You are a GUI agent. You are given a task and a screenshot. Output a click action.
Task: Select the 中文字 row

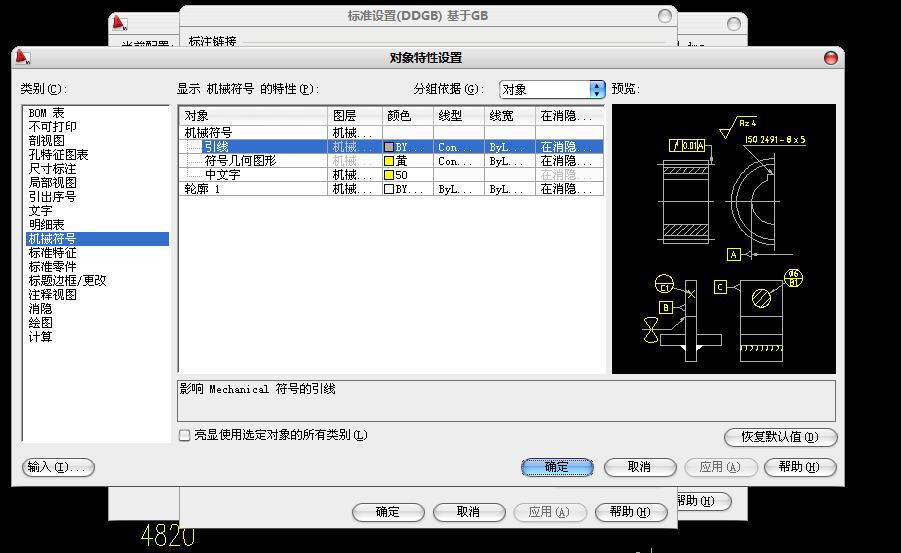391,175
